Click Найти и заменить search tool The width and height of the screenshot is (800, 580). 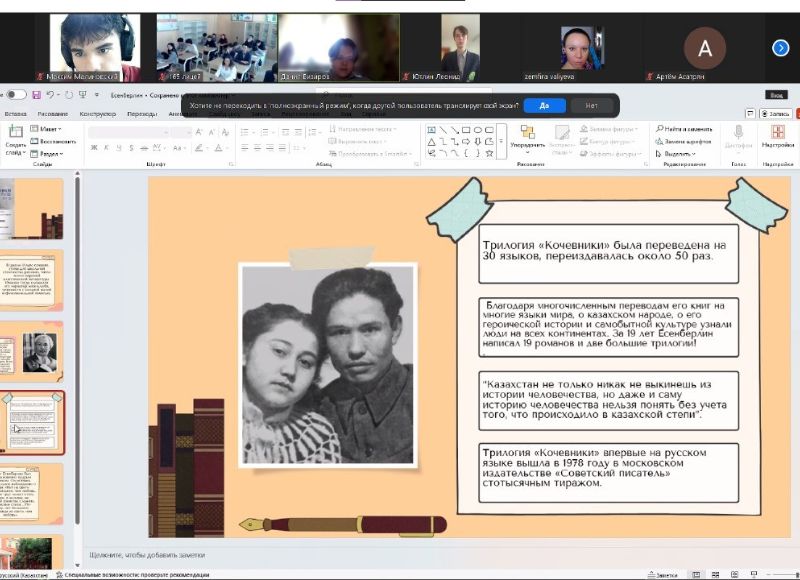[685, 128]
